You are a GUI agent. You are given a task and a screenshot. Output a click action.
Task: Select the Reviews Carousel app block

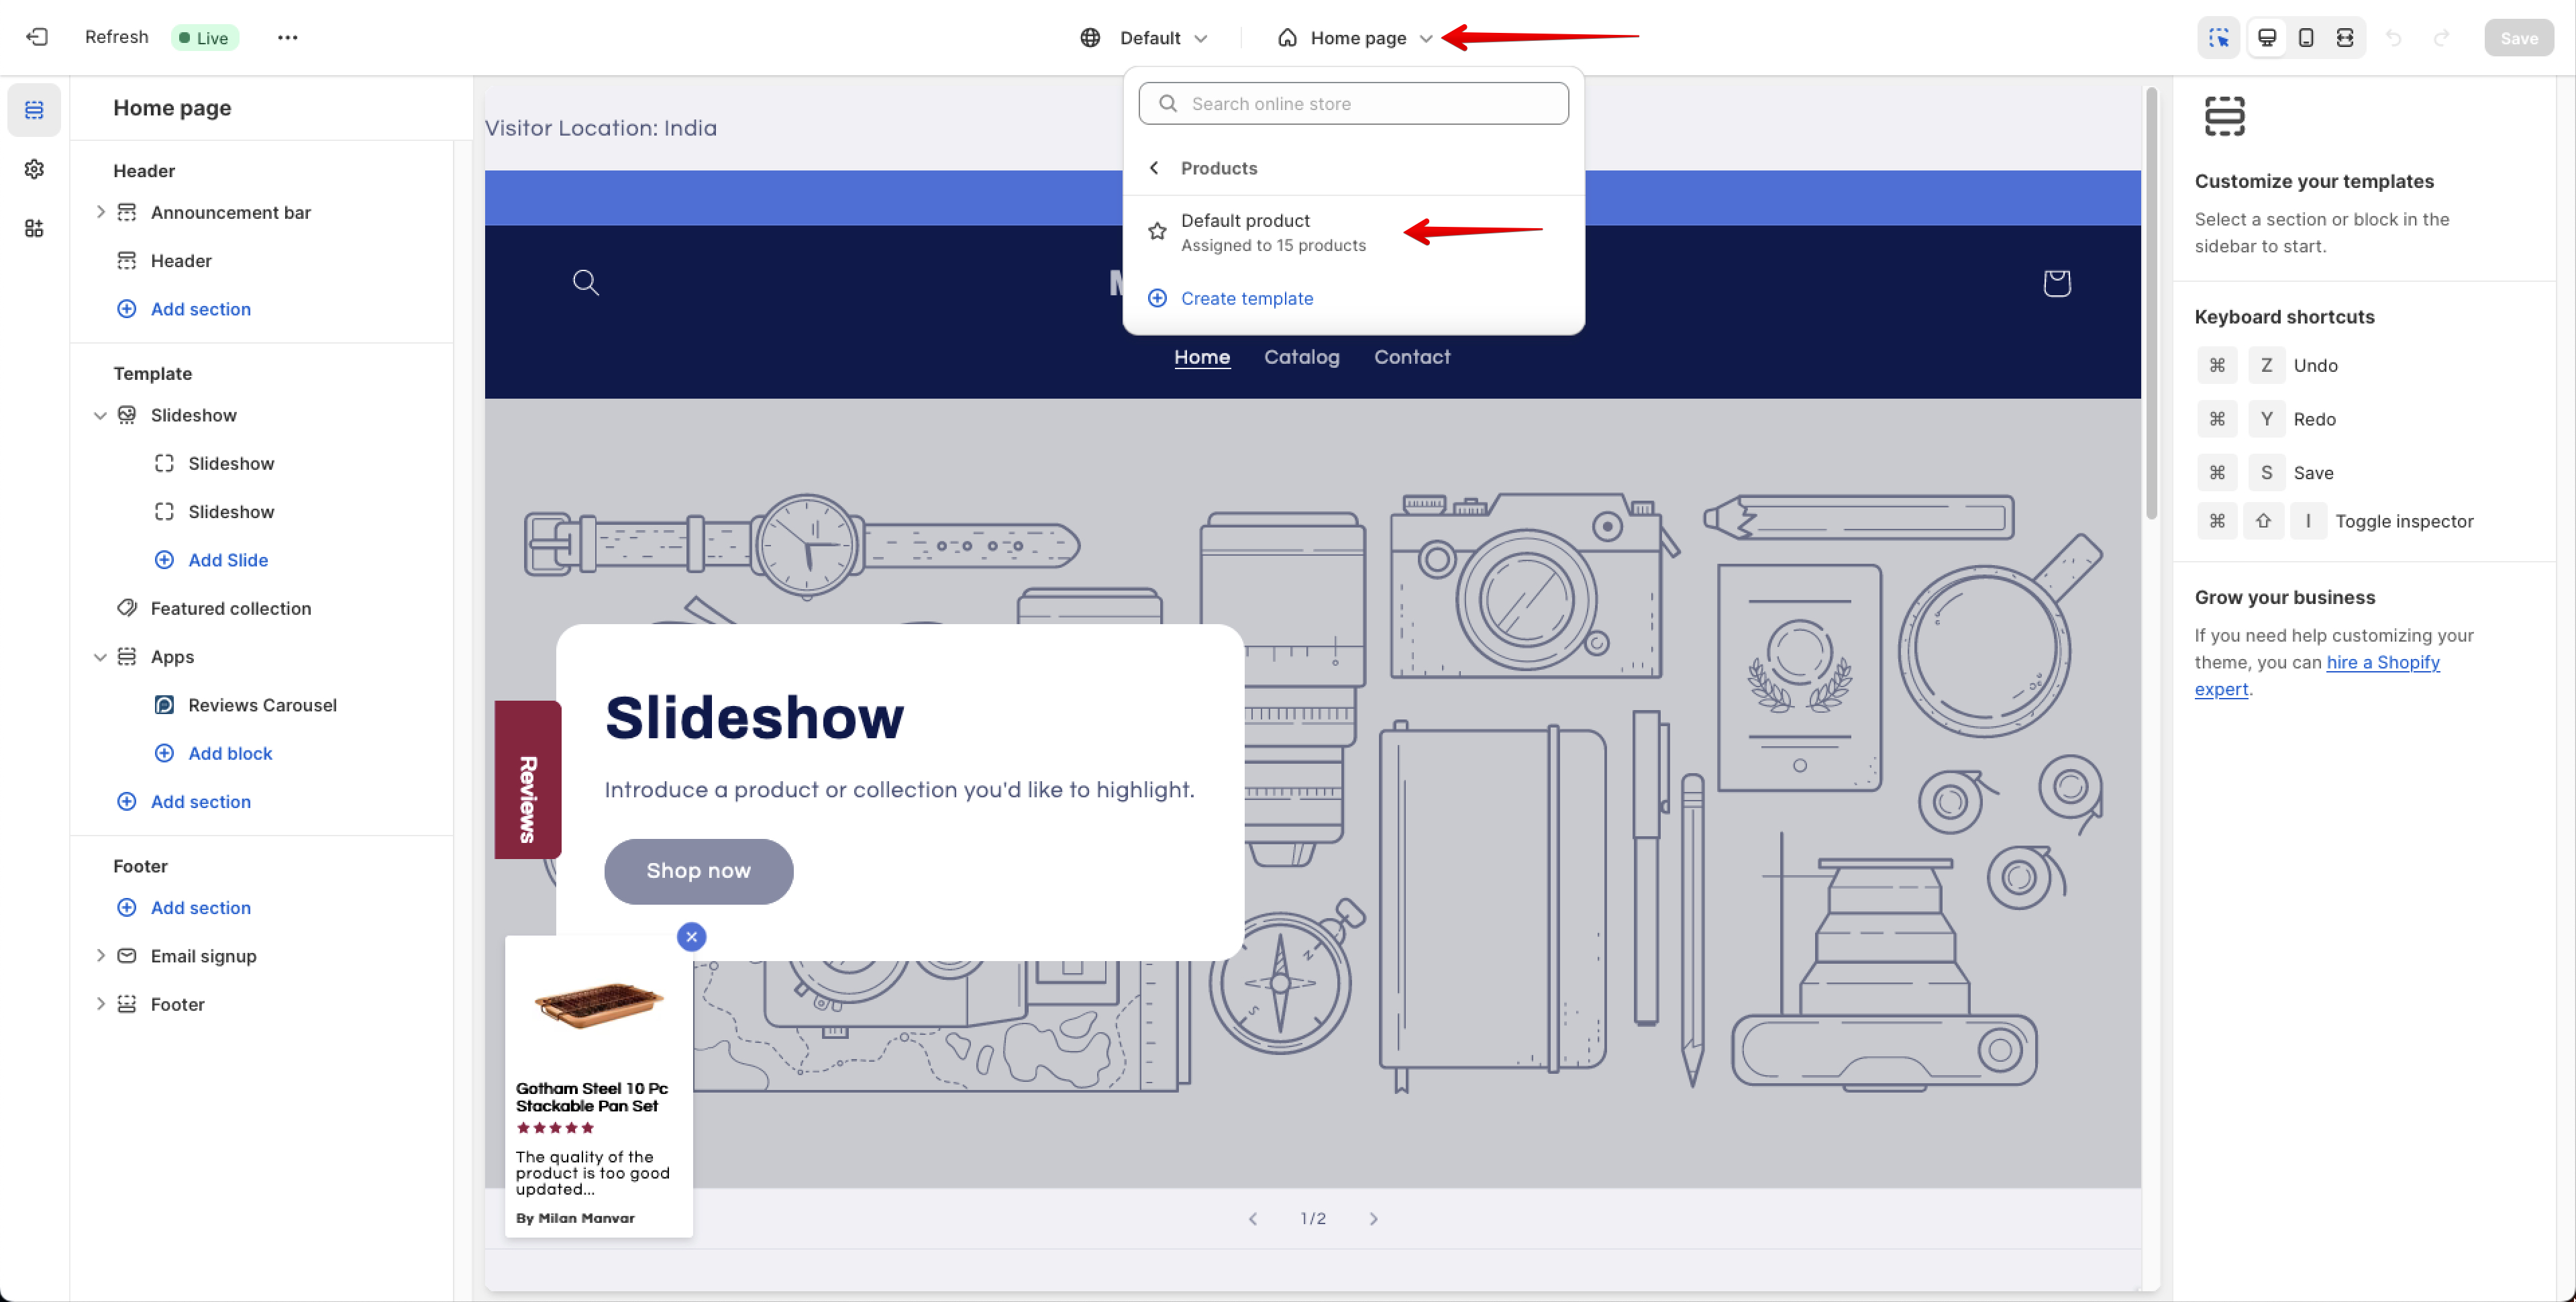[262, 705]
